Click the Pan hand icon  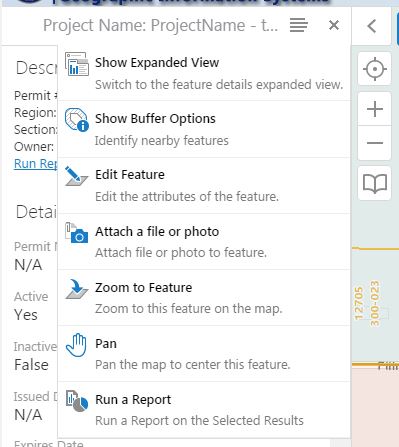[x=76, y=345]
